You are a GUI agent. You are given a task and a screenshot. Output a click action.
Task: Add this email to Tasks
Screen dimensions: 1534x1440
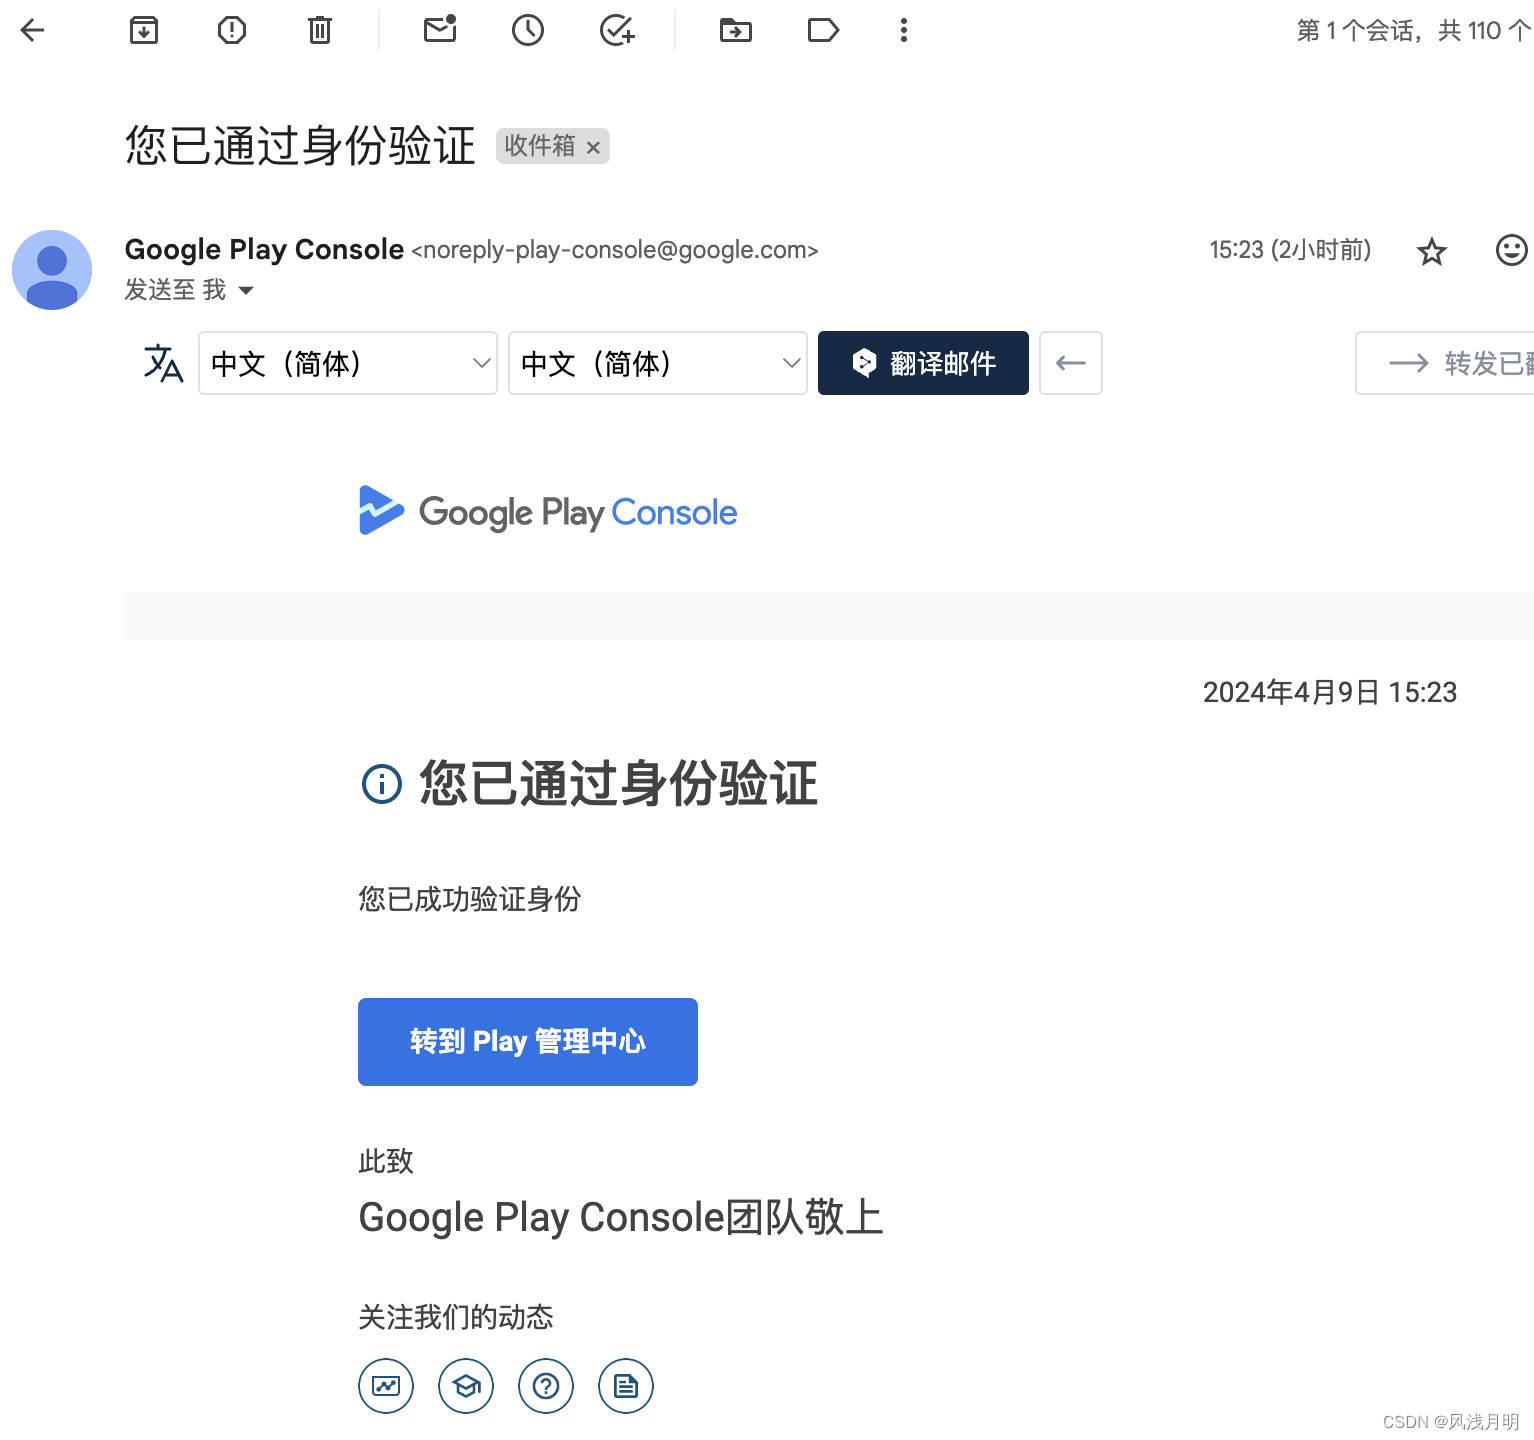617,31
